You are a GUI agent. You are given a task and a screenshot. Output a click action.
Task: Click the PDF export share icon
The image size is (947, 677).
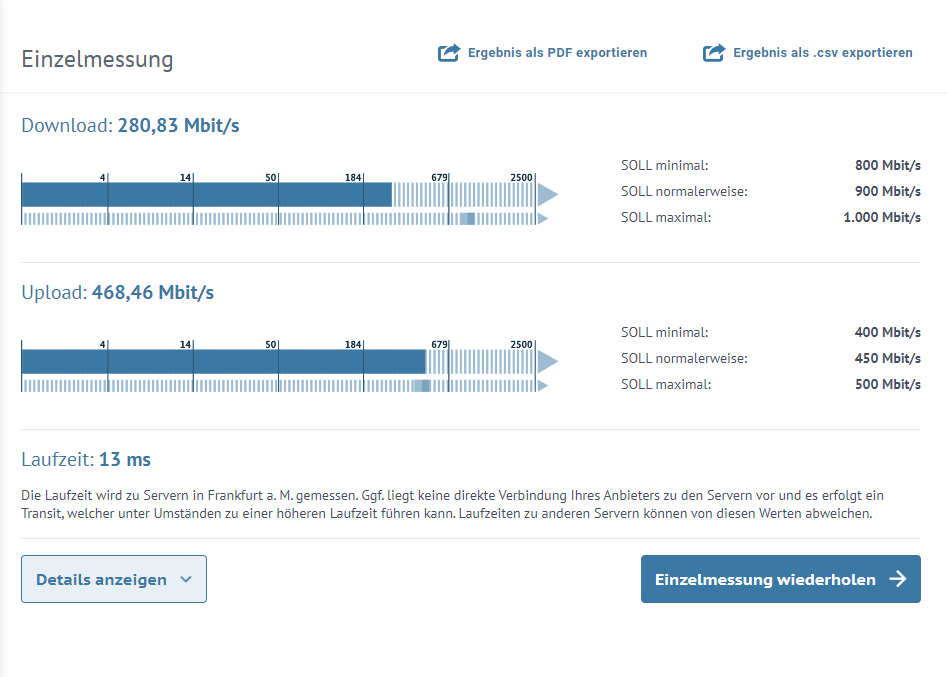click(x=449, y=53)
